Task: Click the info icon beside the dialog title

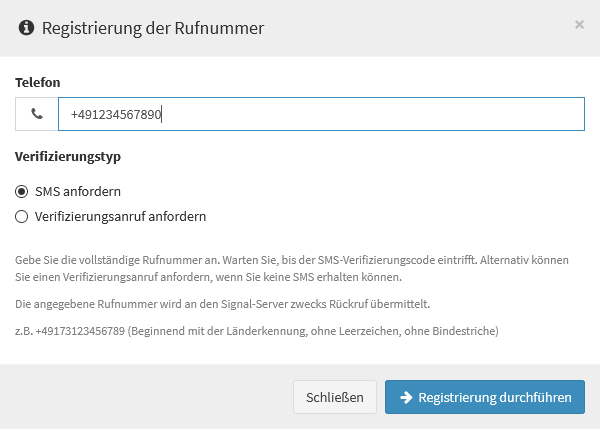Action: pos(26,28)
